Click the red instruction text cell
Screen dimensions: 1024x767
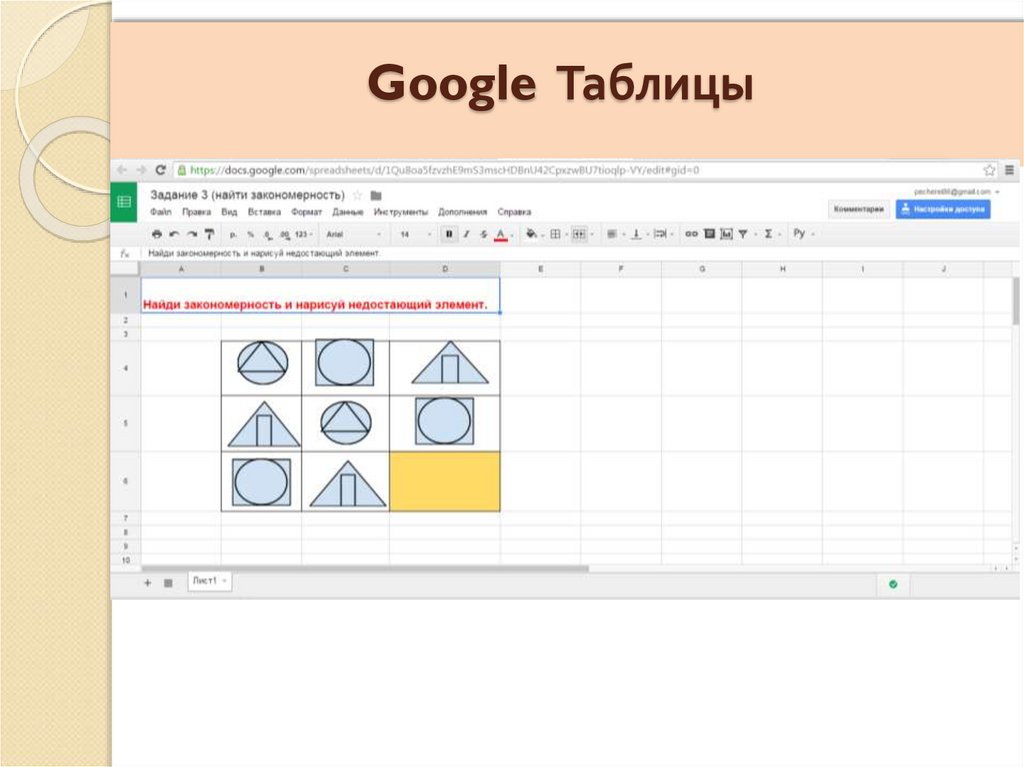pos(321,295)
